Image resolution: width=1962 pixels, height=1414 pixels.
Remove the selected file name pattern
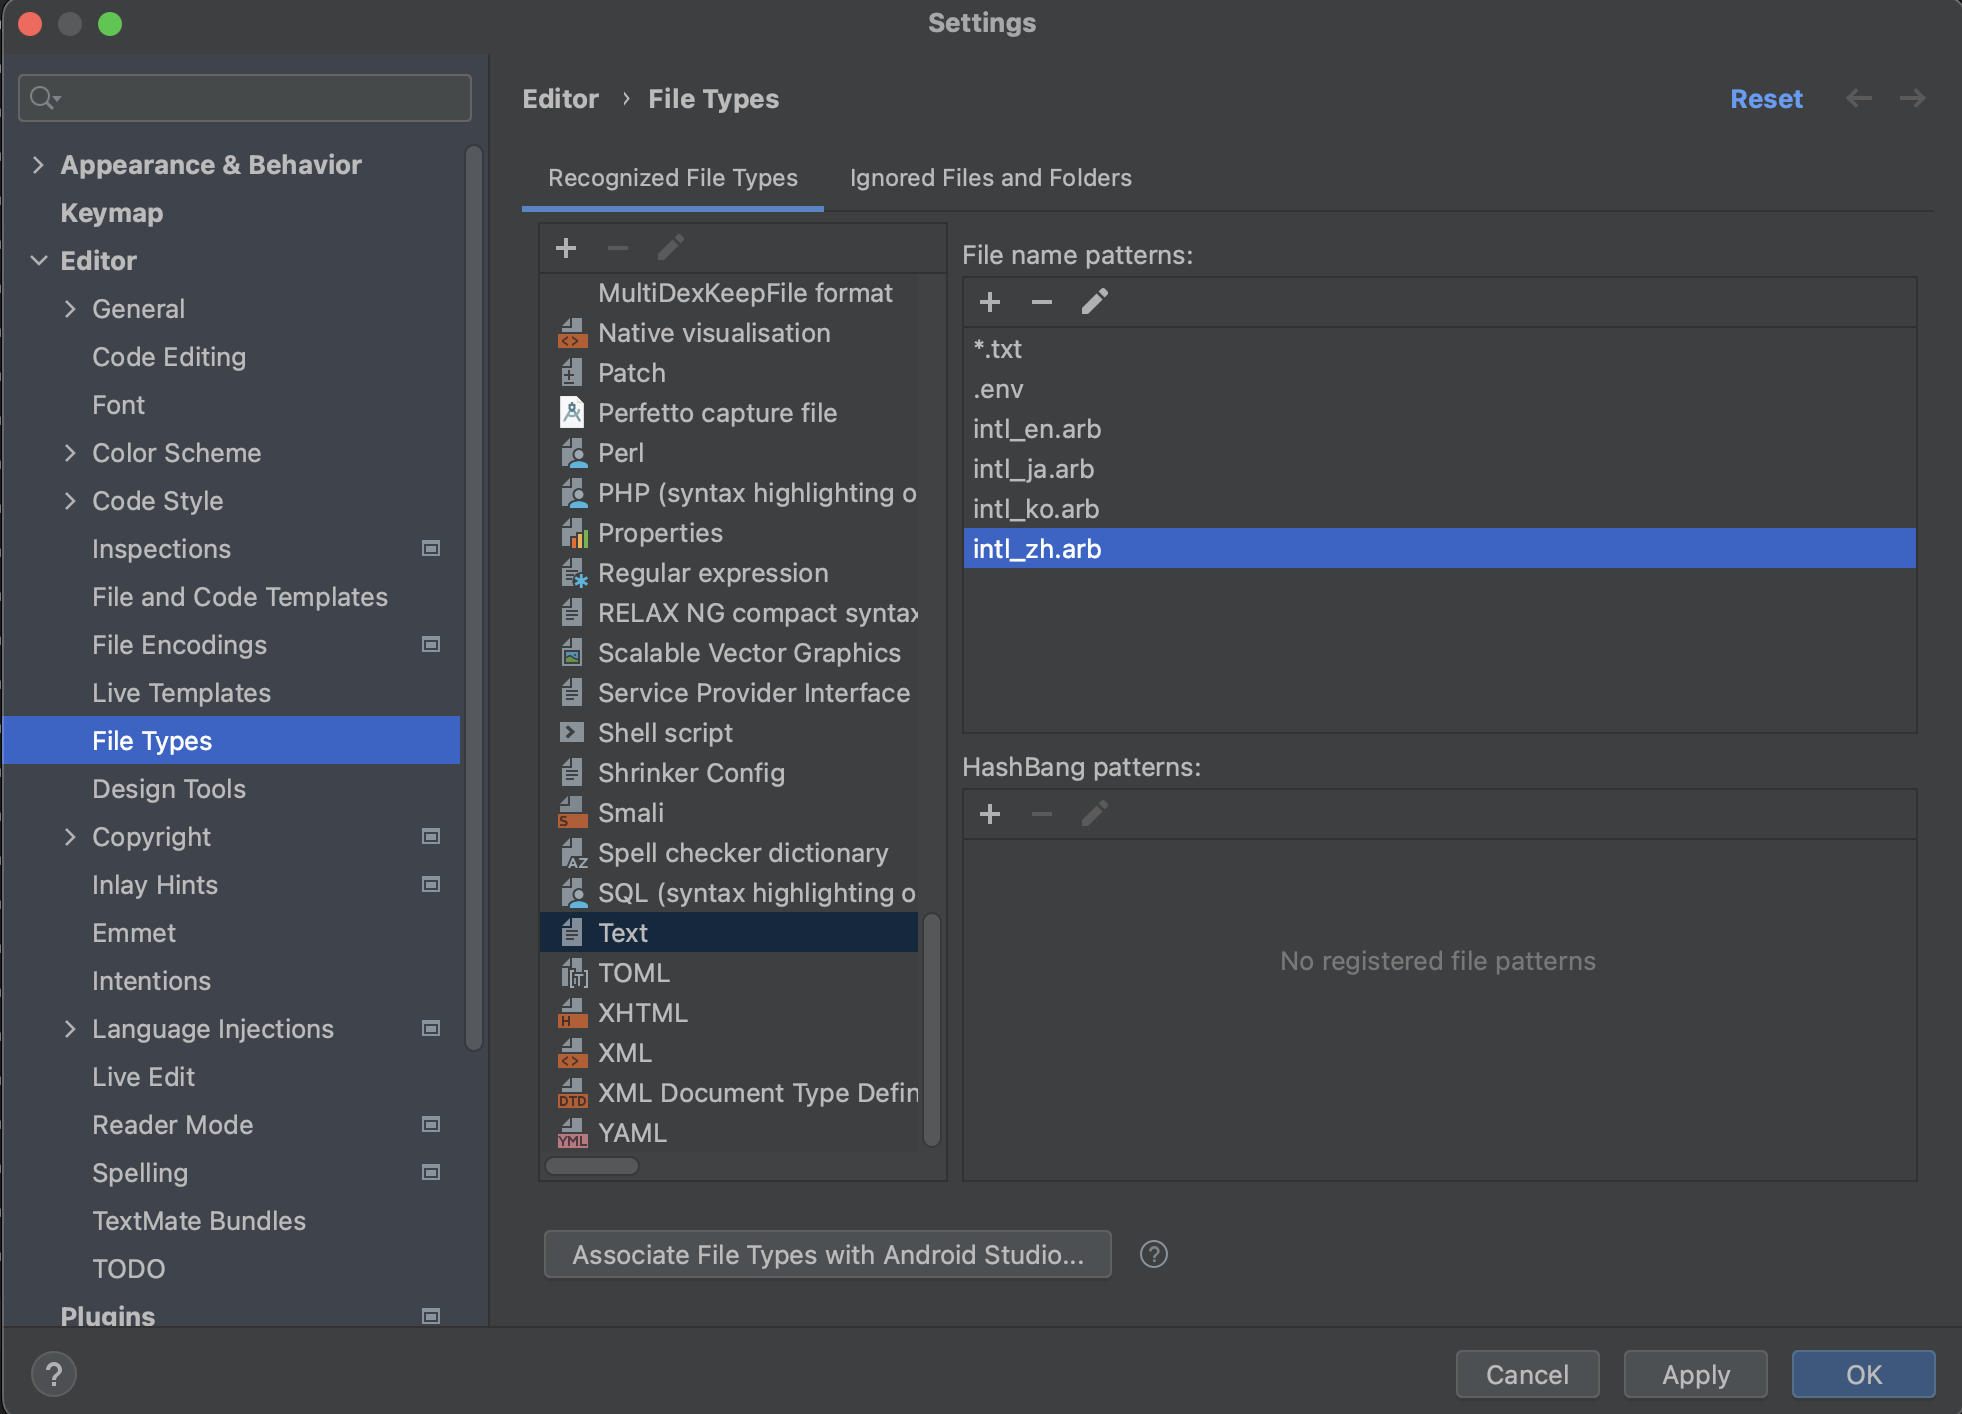click(1041, 302)
